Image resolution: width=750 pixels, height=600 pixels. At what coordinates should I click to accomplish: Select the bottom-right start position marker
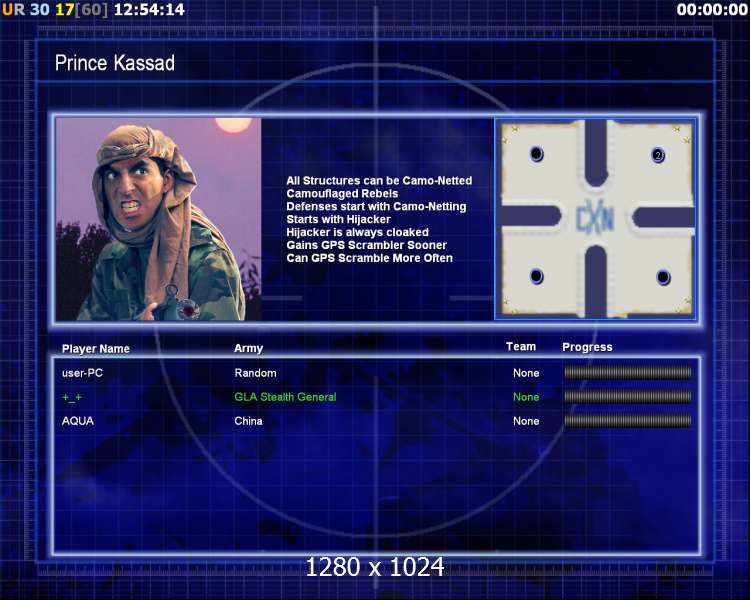coord(663,277)
